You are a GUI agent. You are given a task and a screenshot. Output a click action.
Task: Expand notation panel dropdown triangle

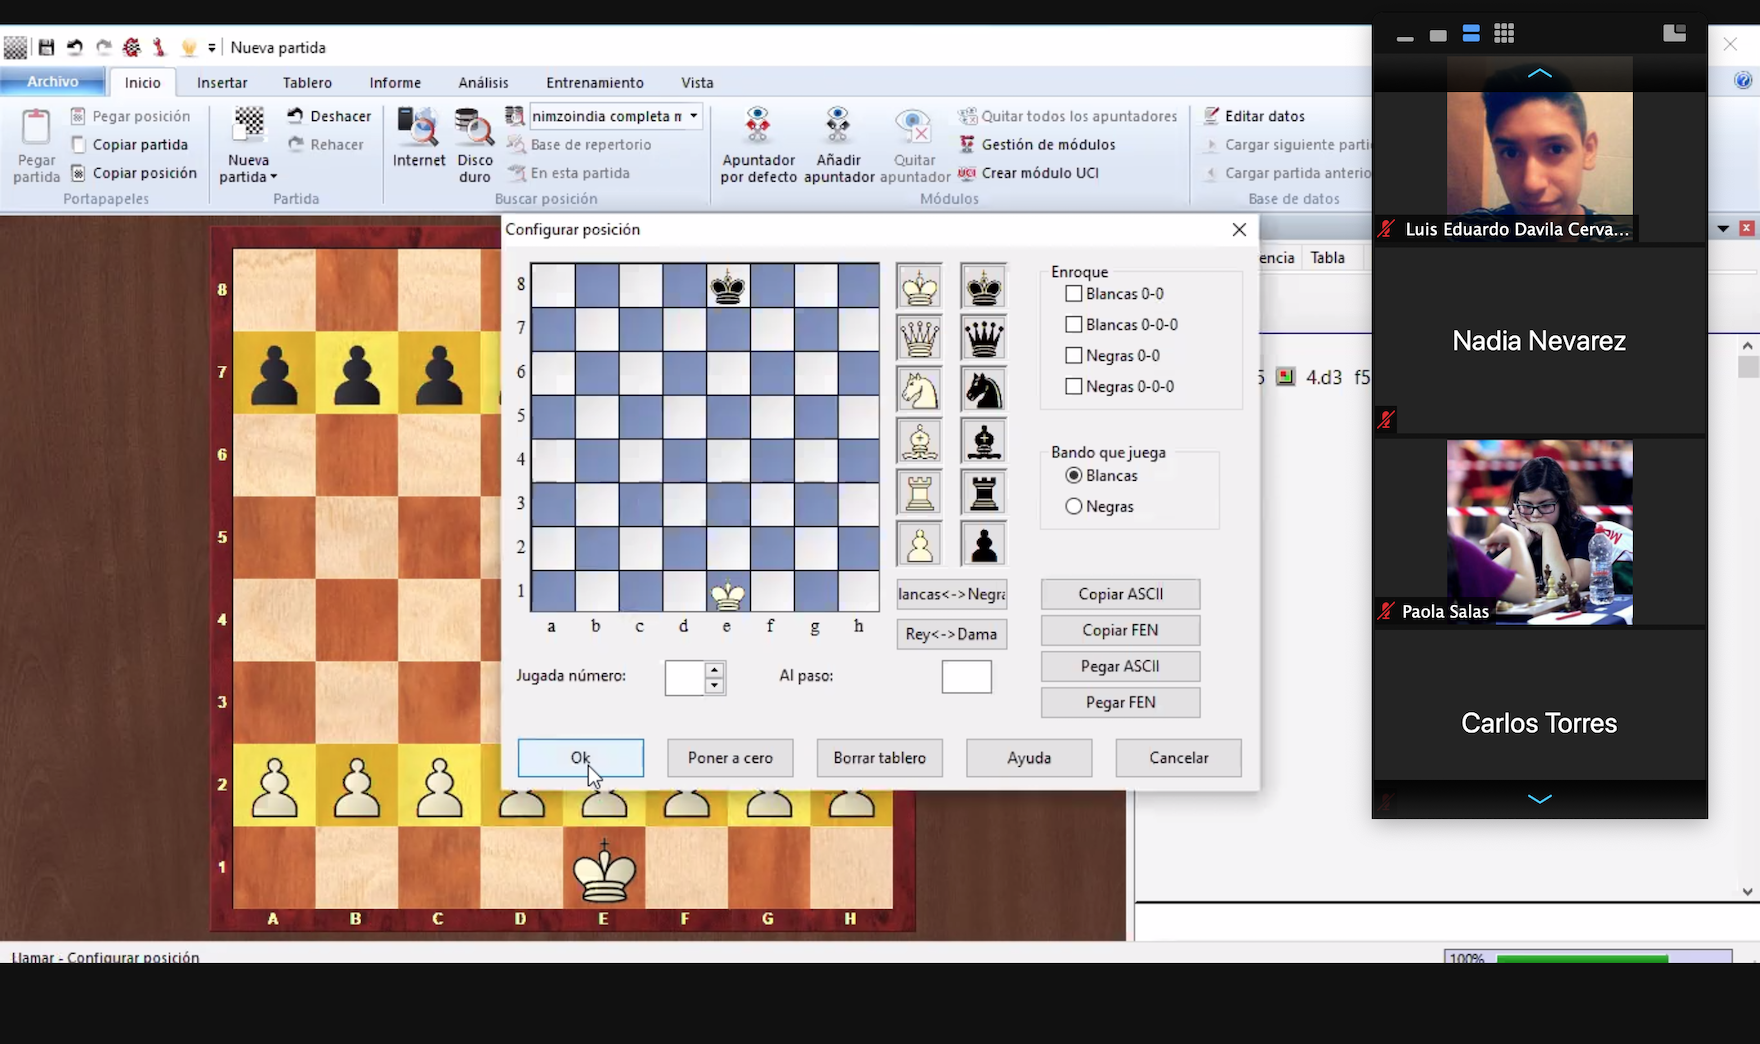(1723, 229)
